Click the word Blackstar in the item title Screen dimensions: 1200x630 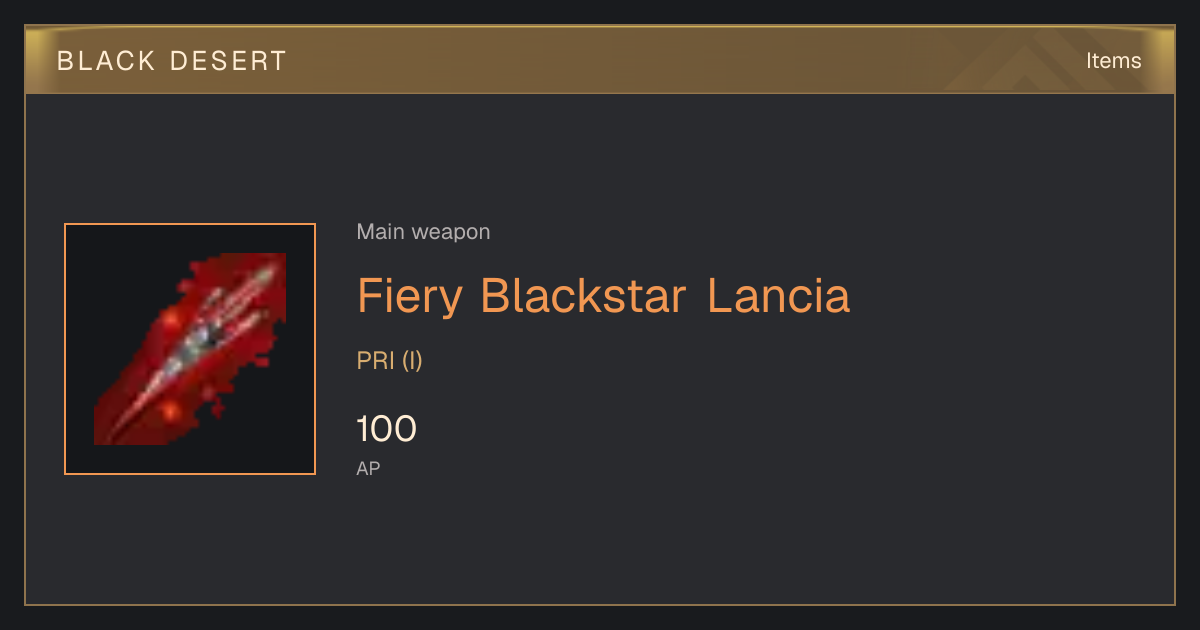click(584, 296)
